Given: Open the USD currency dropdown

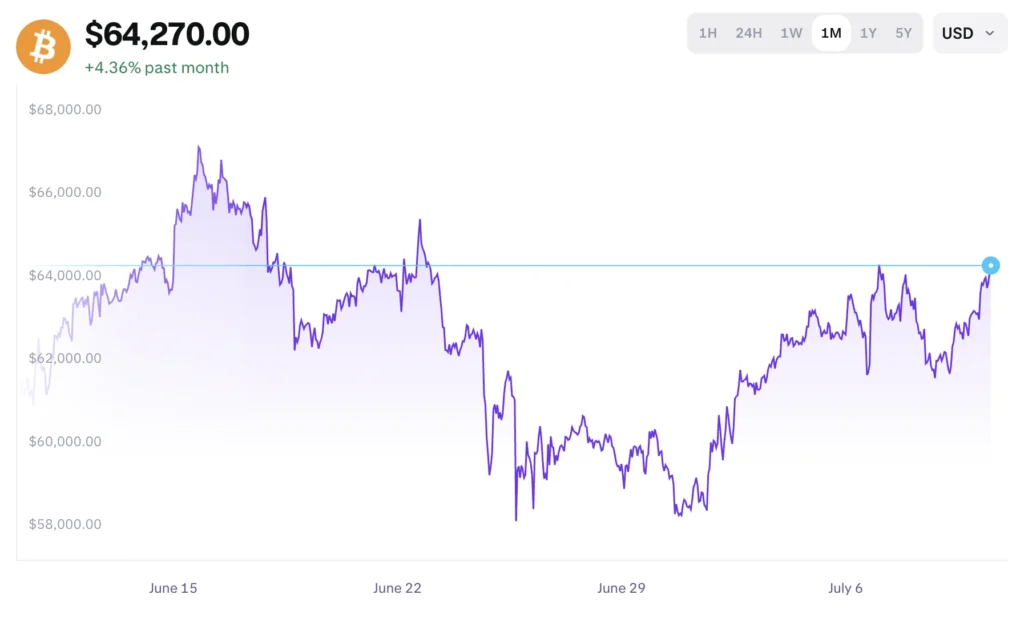Looking at the screenshot, I should pos(970,33).
